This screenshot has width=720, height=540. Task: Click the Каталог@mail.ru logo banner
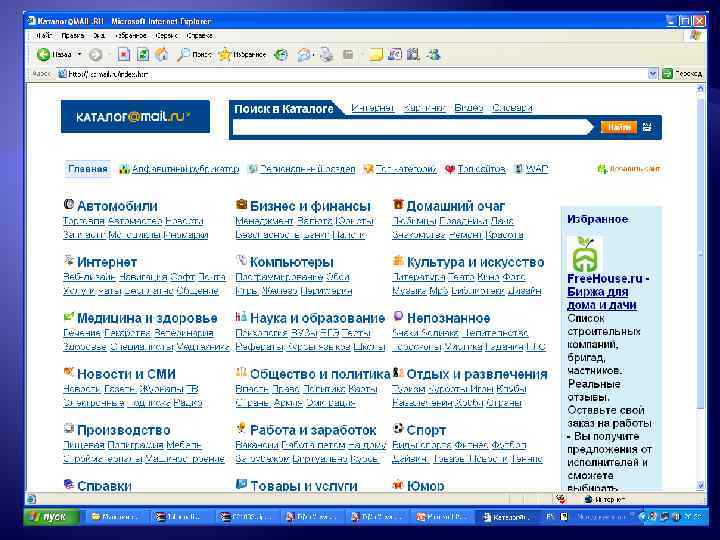click(x=135, y=117)
